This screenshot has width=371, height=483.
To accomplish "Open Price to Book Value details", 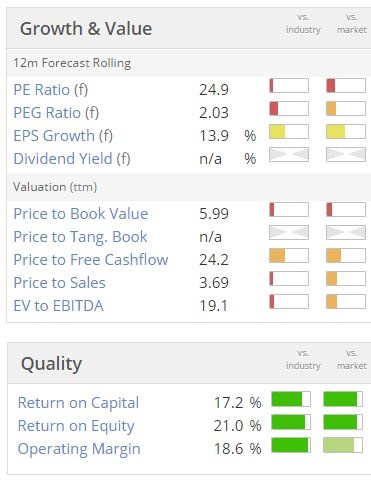I will [x=81, y=214].
